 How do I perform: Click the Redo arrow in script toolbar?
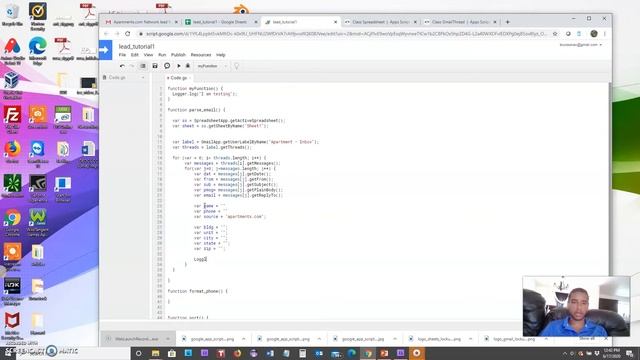(132, 66)
